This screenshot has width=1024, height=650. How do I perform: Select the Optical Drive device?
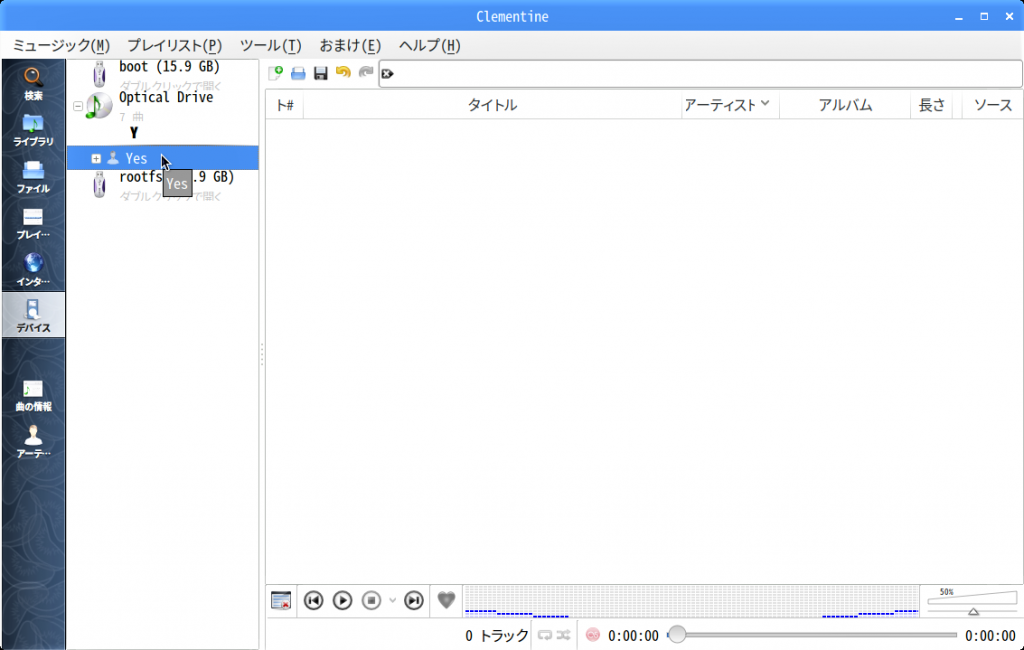click(x=163, y=106)
